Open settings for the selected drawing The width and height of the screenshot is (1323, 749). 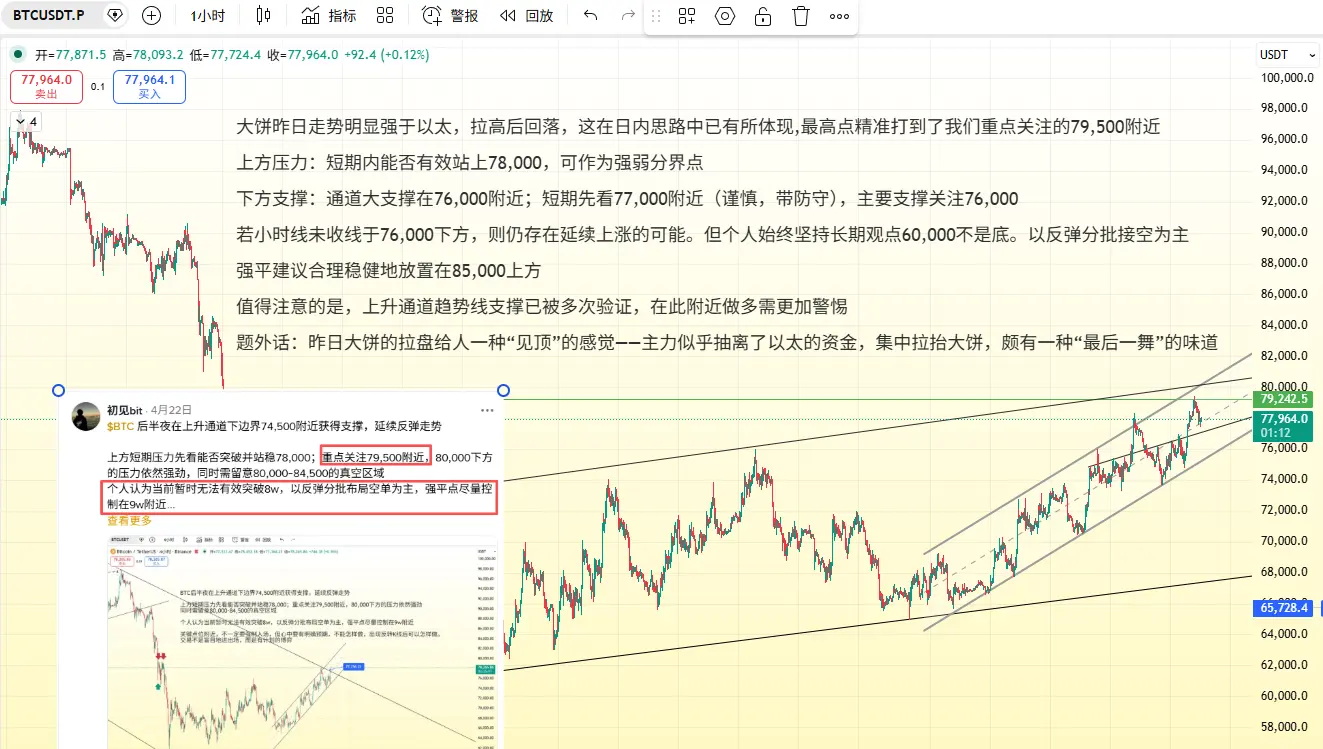(725, 16)
